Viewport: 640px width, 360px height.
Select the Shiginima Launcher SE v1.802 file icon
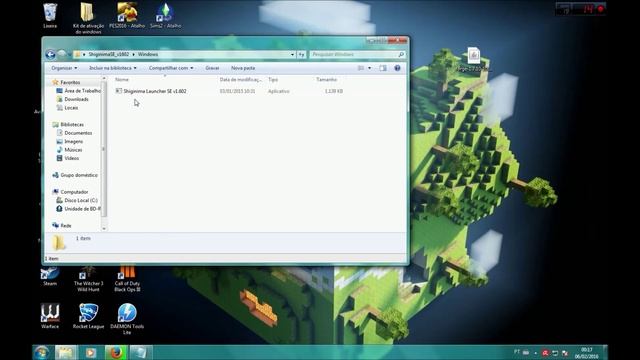tap(119, 91)
